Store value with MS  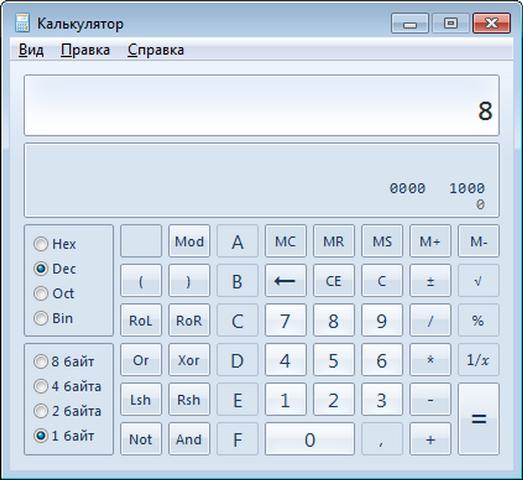click(x=382, y=241)
